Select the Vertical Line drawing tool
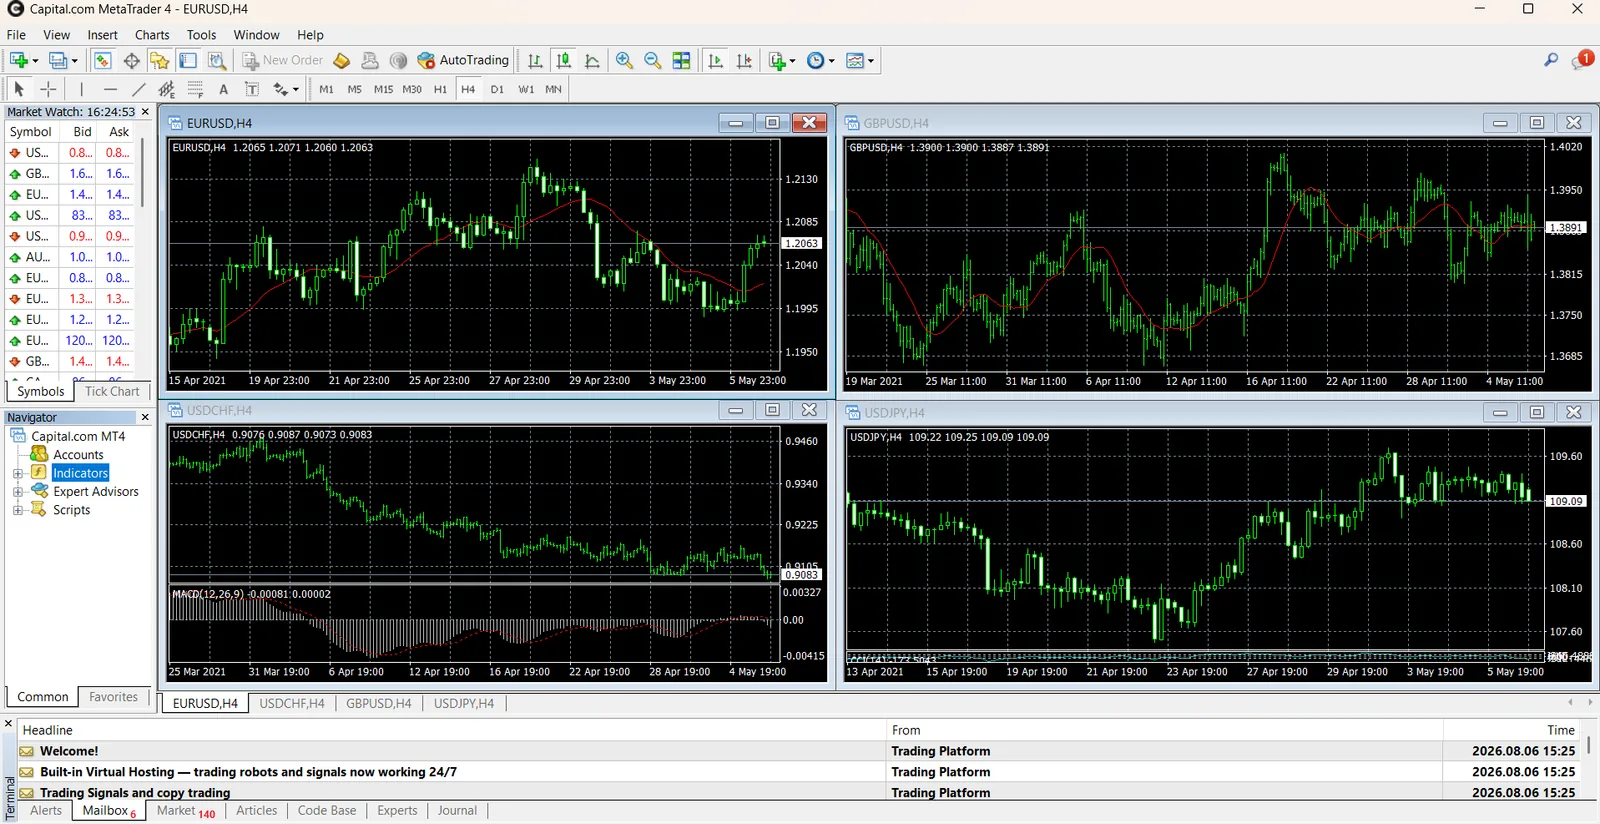 (x=81, y=89)
